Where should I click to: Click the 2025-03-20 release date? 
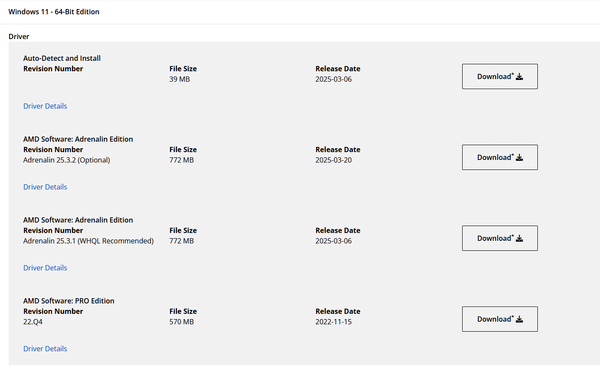(x=334, y=160)
